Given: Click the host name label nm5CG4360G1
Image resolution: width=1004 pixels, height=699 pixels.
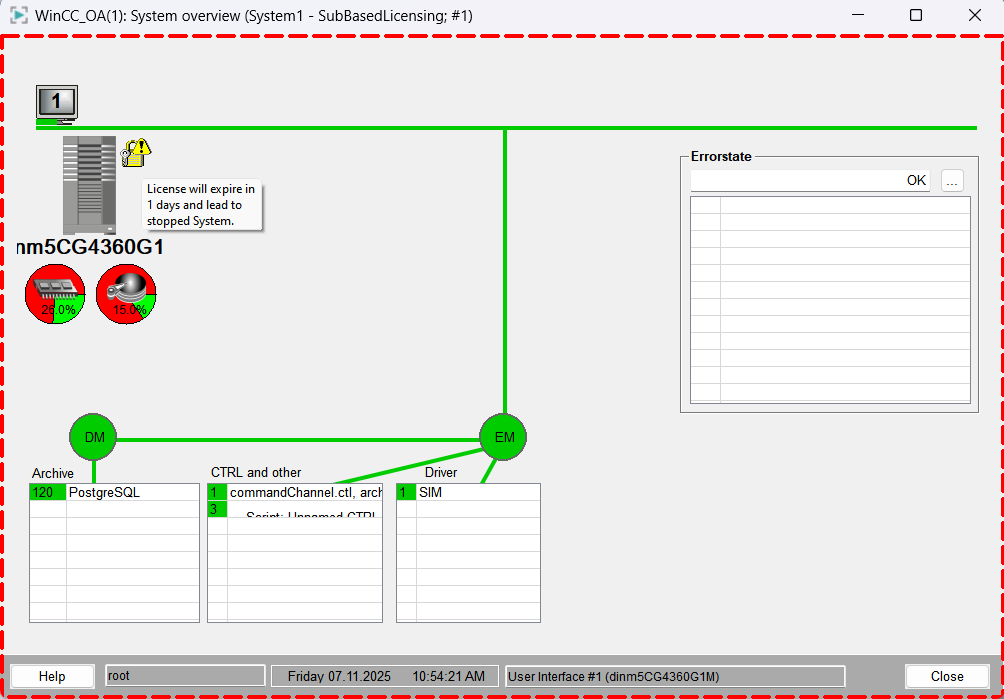Looking at the screenshot, I should click(x=90, y=247).
